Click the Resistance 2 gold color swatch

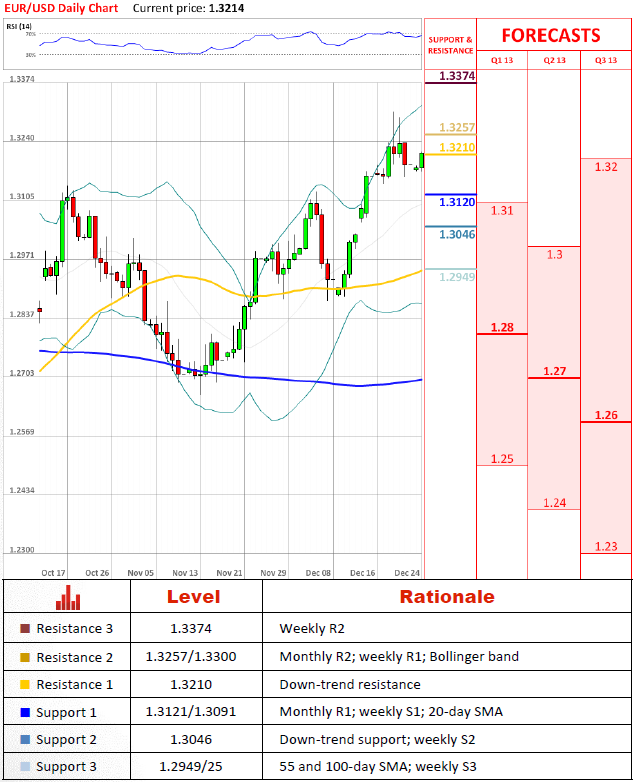(25, 657)
